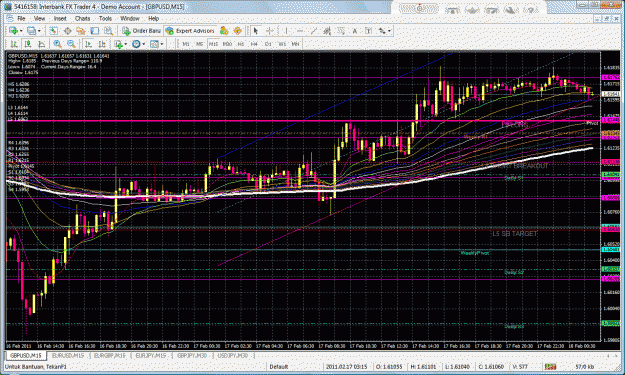Image resolution: width=625 pixels, height=375 pixels.
Task: Zoom in on the chart
Action: point(57,44)
